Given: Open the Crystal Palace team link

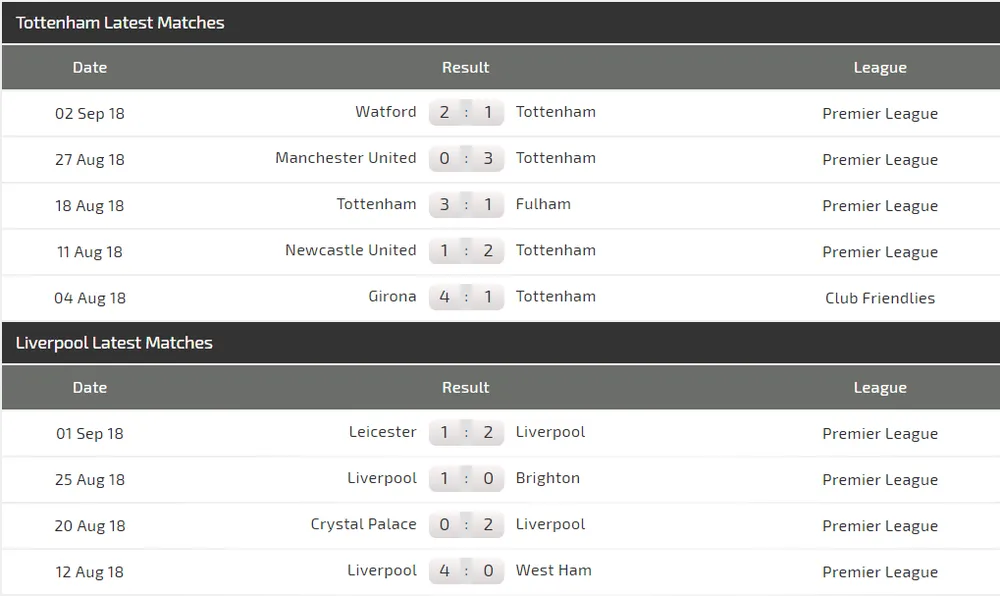Looking at the screenshot, I should pos(363,524).
